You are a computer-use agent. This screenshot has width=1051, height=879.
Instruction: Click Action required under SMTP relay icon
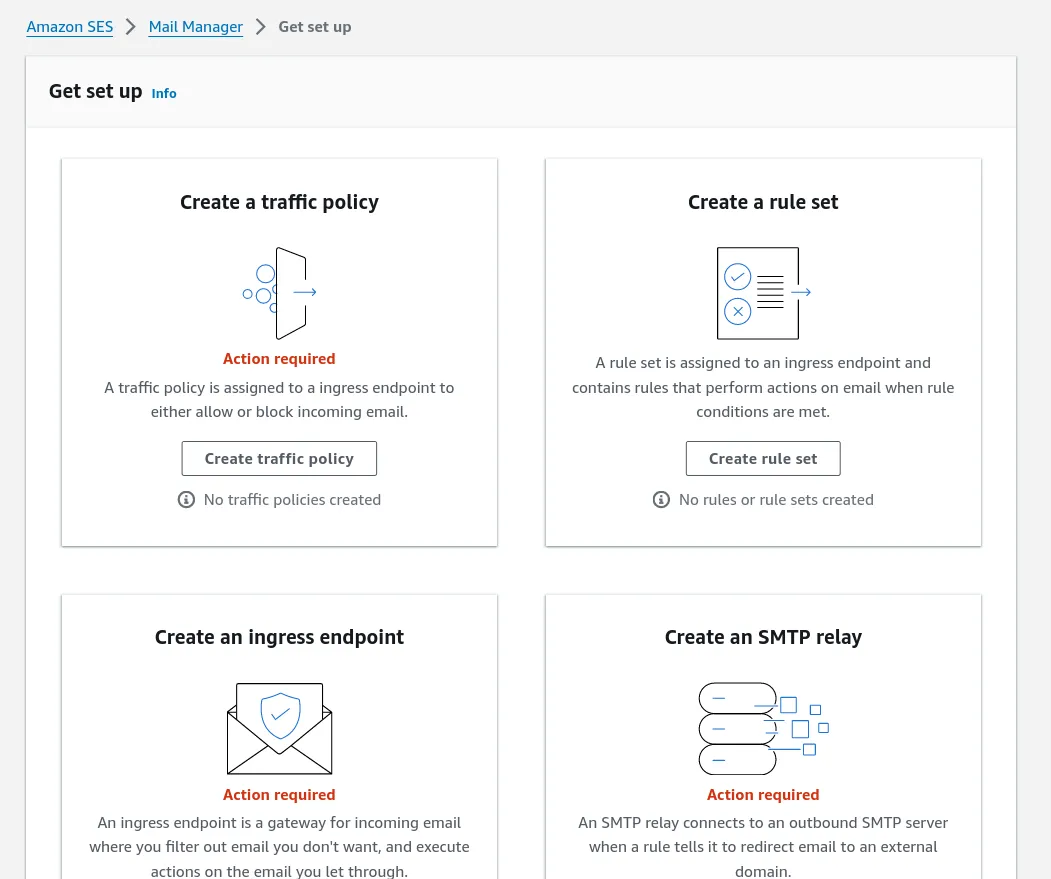(x=763, y=795)
